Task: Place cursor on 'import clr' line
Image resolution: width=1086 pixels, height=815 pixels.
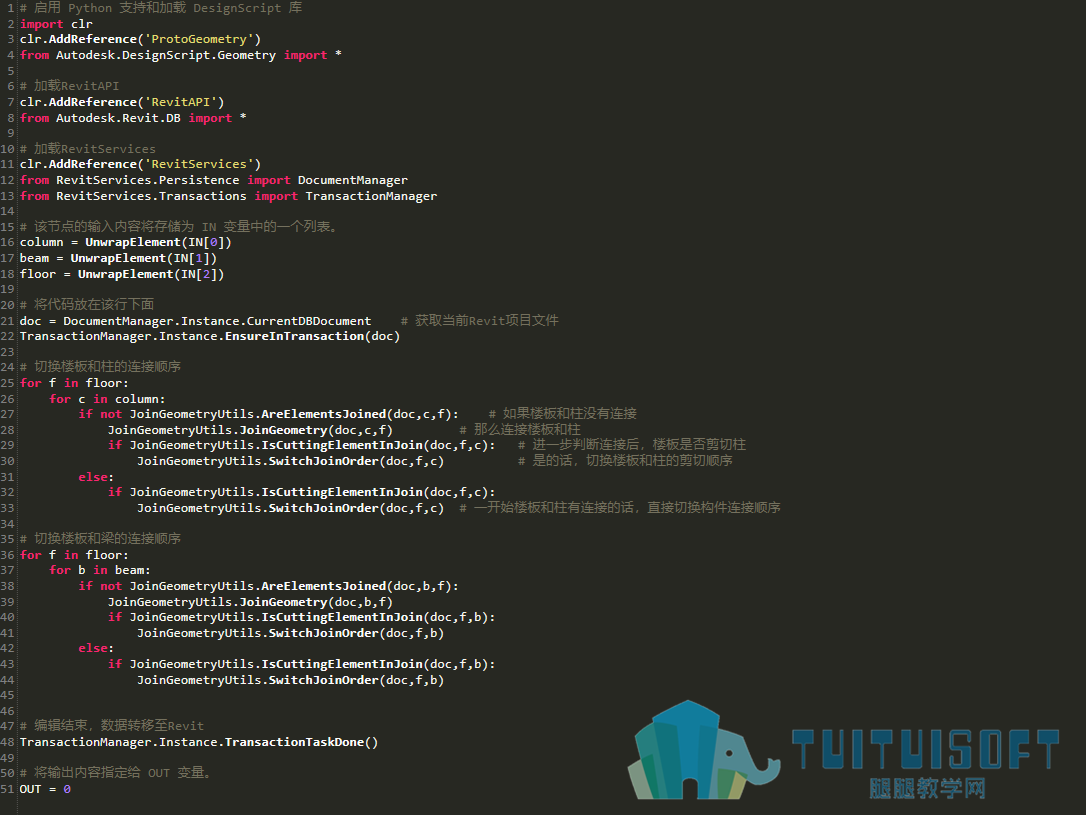Action: pos(56,24)
